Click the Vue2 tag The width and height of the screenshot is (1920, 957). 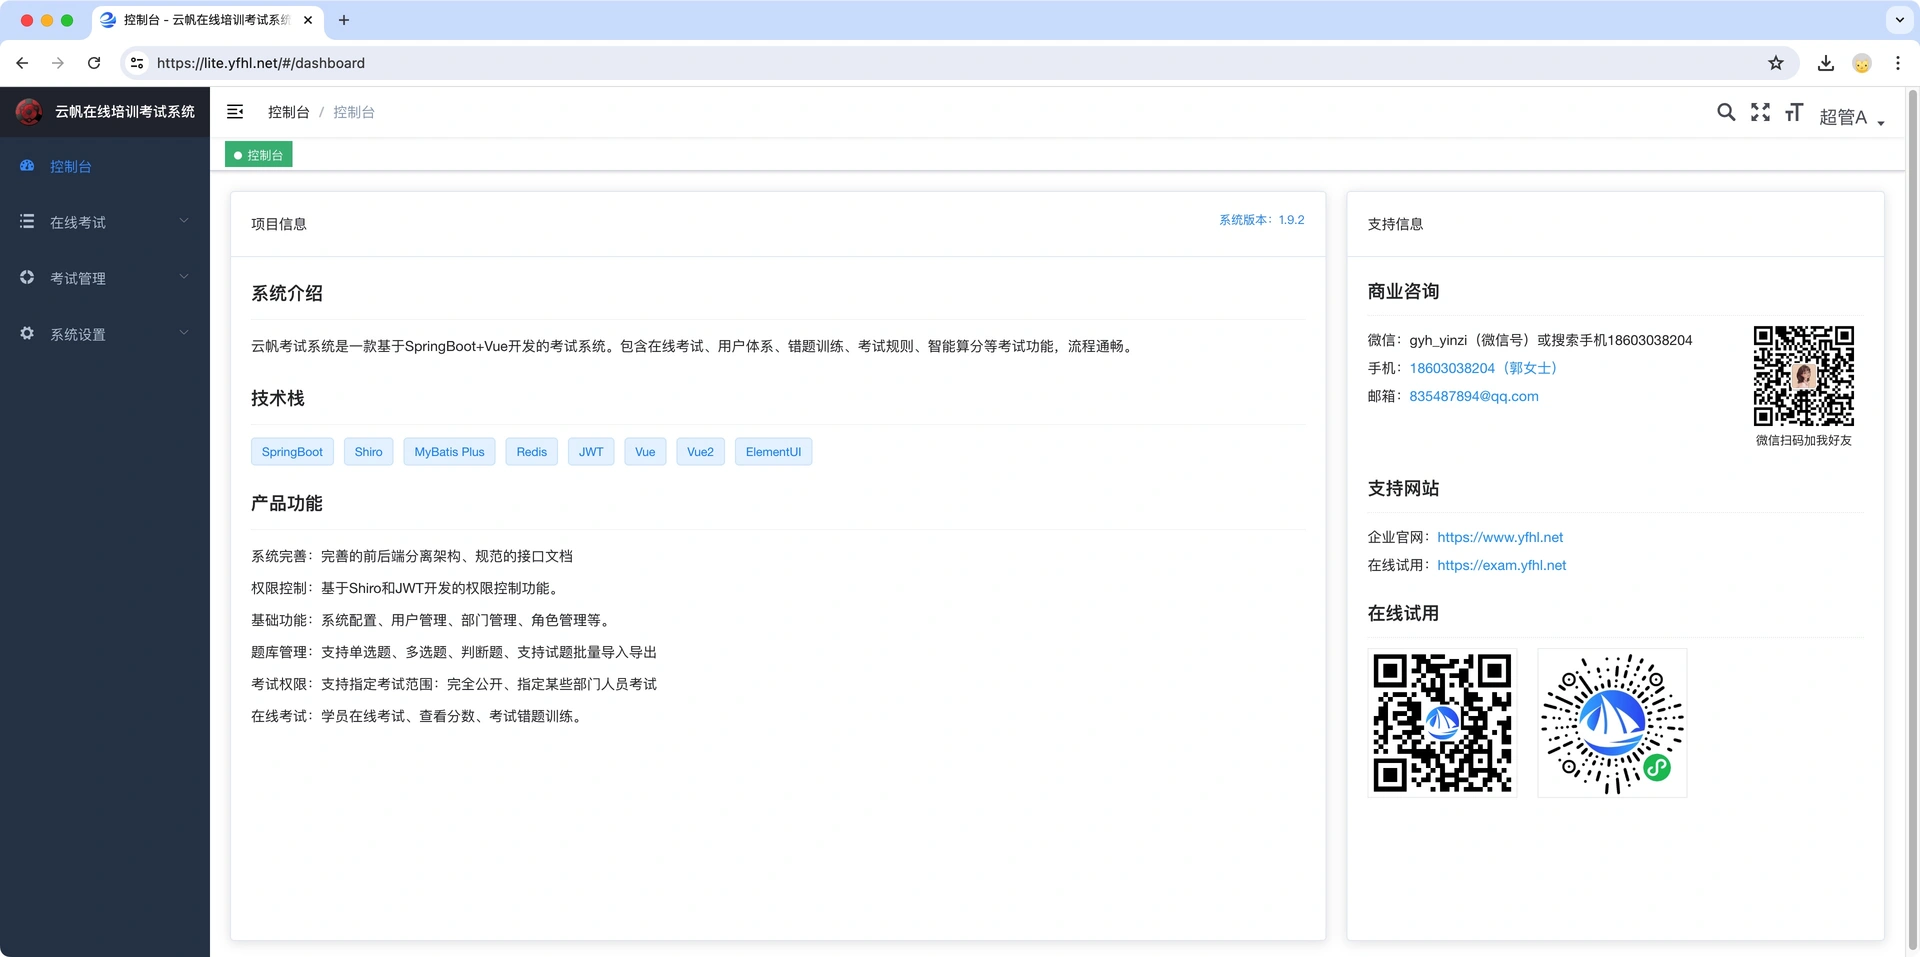click(x=700, y=452)
